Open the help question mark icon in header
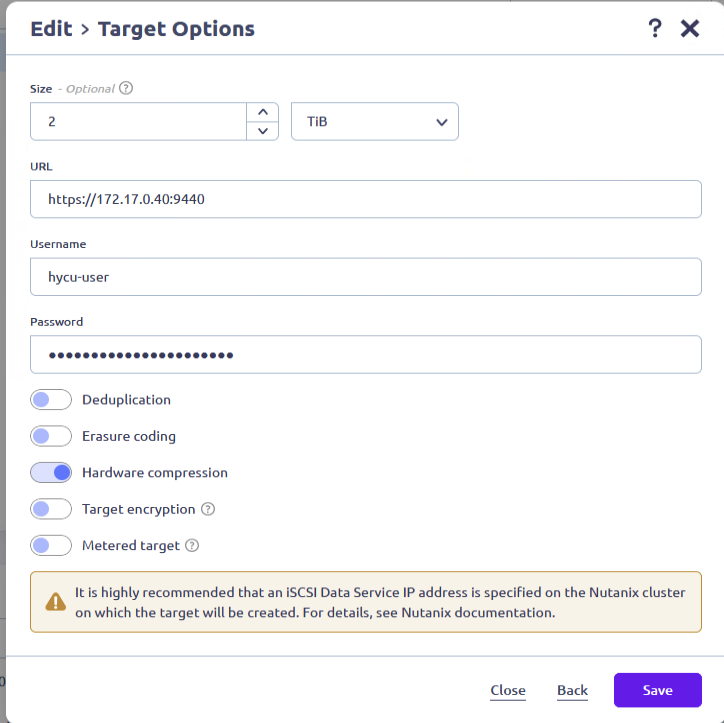The image size is (724, 723). point(655,28)
